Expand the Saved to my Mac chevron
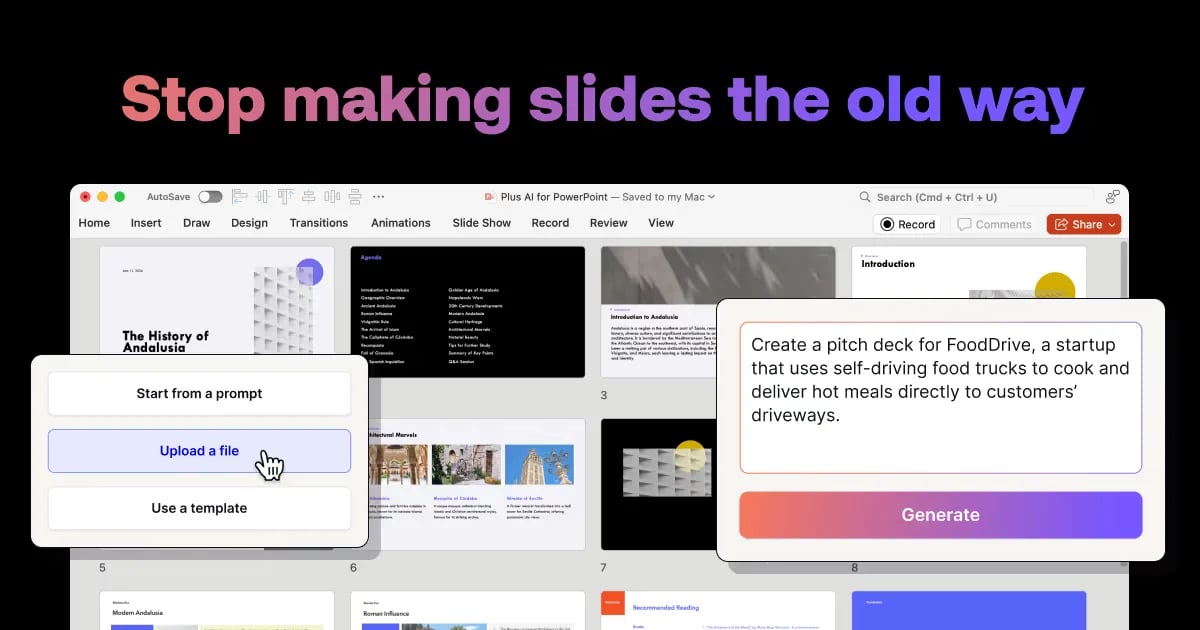 tap(711, 197)
